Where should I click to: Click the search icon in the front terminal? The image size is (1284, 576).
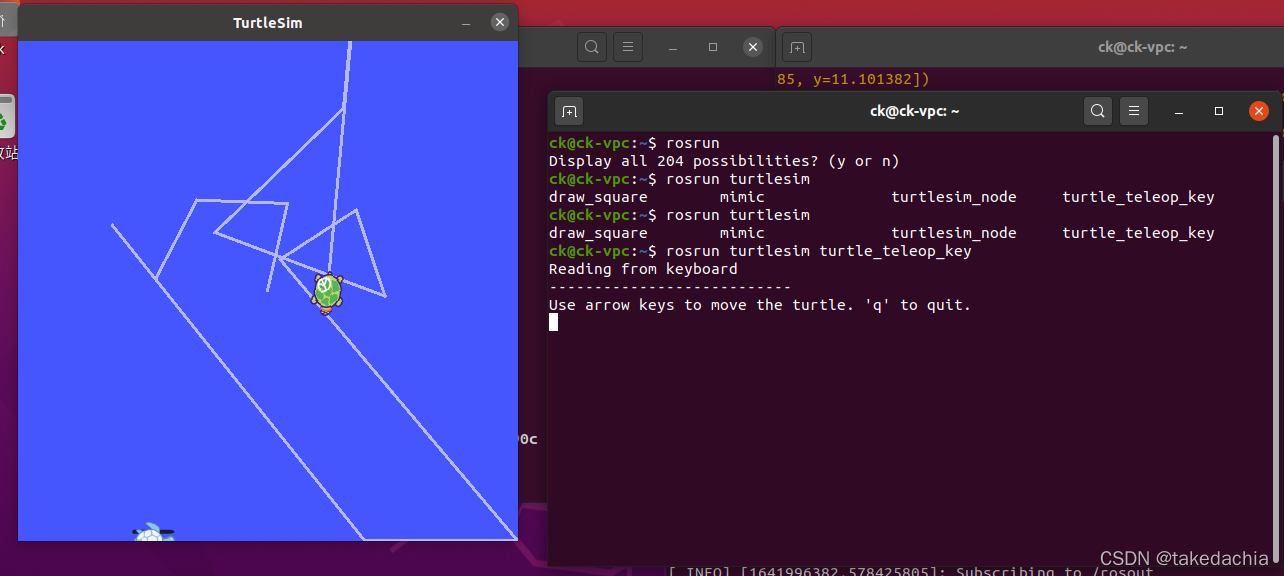[1098, 111]
